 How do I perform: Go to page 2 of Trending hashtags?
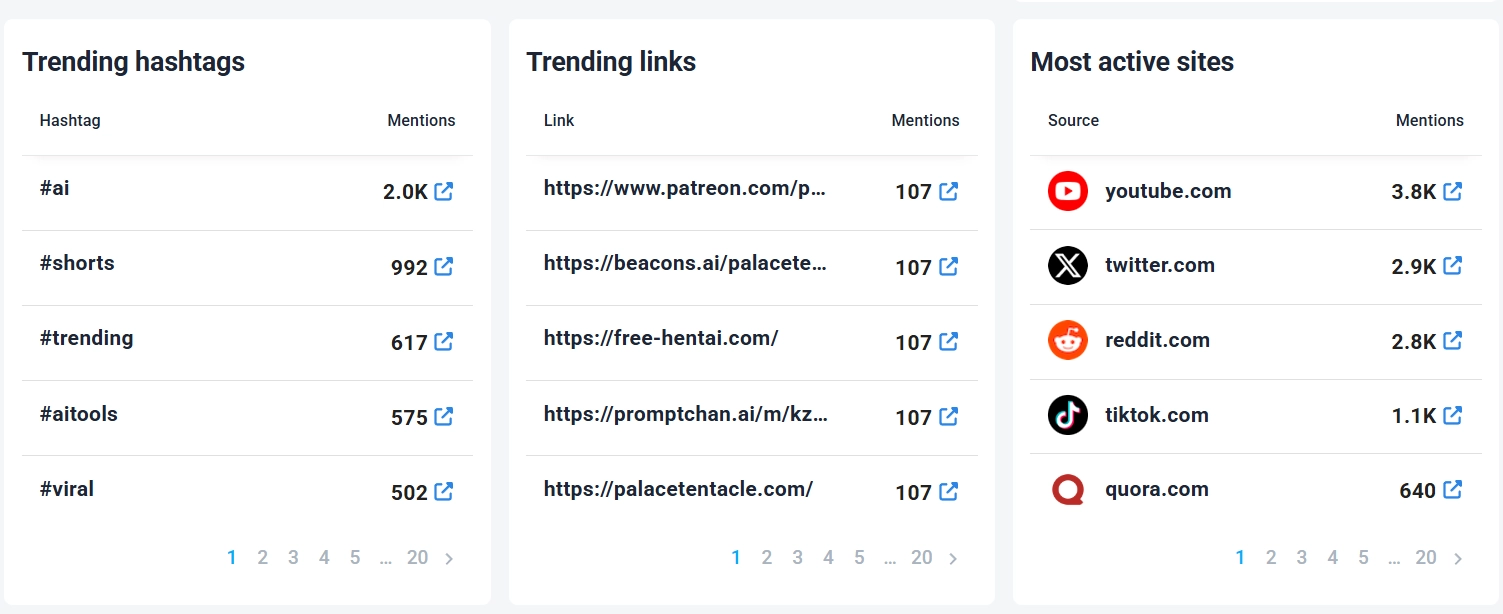point(262,557)
